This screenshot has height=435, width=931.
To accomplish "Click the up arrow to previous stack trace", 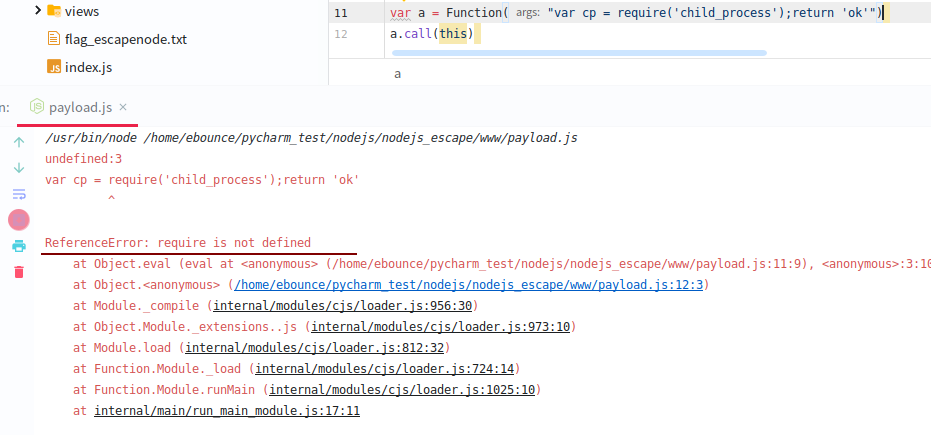I will 18,142.
